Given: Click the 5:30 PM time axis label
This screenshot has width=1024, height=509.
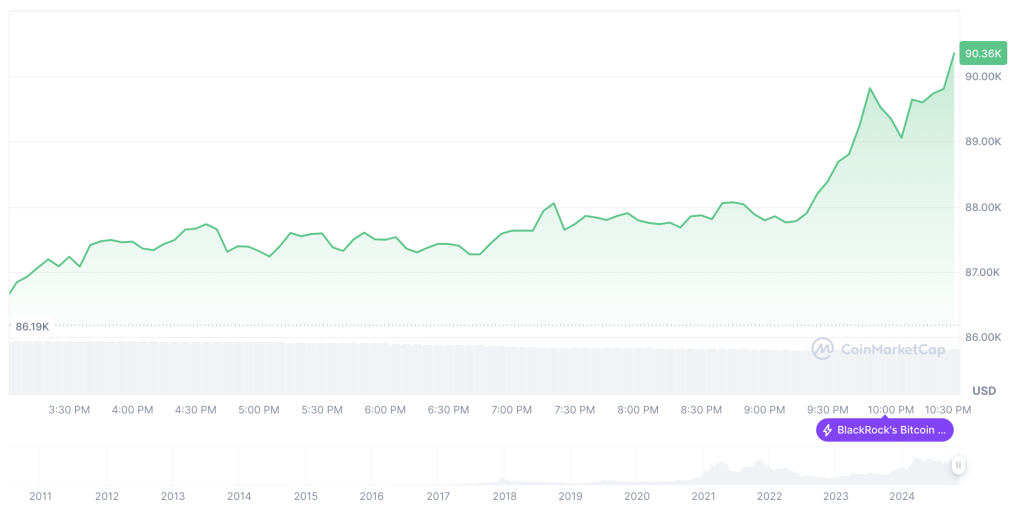Looking at the screenshot, I should click(322, 410).
